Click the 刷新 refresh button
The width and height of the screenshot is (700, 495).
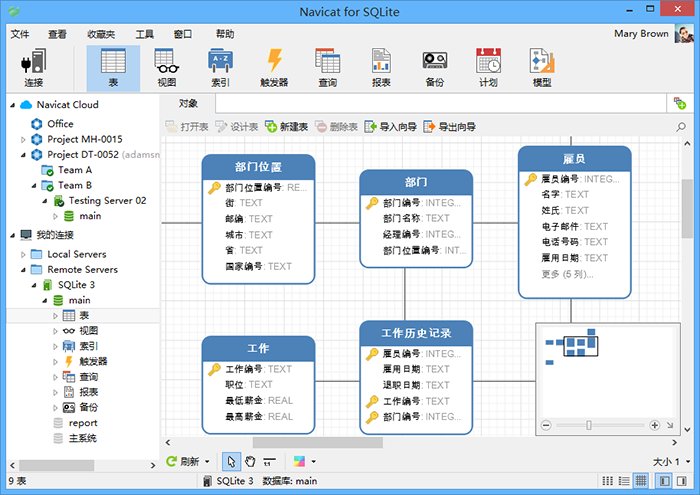click(182, 461)
